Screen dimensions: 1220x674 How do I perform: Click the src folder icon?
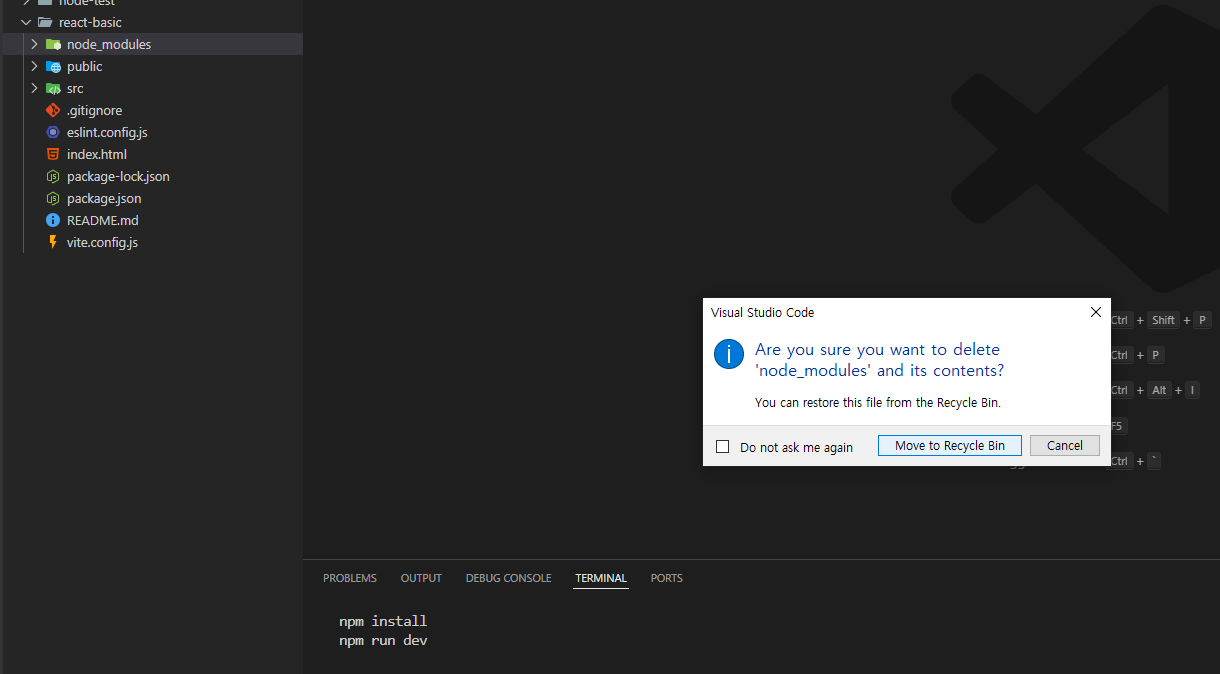53,88
